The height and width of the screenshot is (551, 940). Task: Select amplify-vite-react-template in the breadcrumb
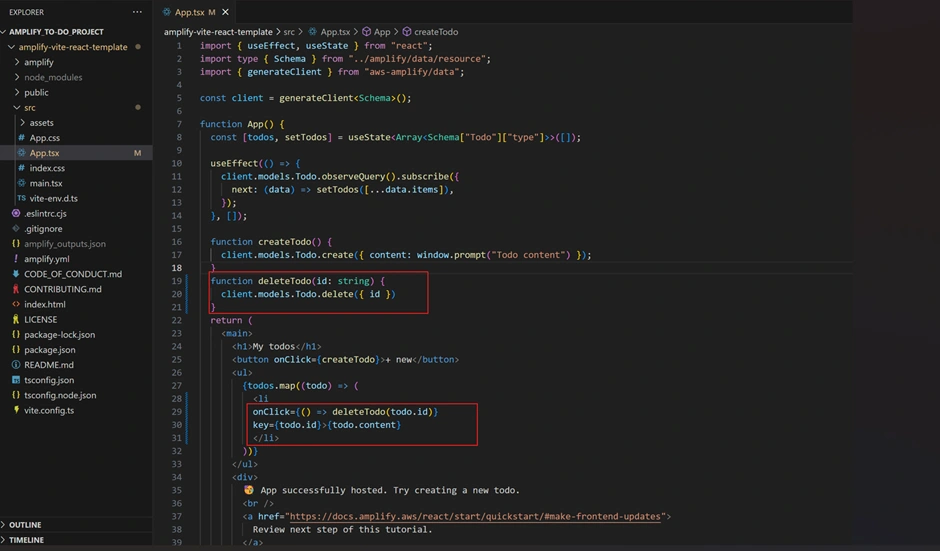(x=218, y=32)
